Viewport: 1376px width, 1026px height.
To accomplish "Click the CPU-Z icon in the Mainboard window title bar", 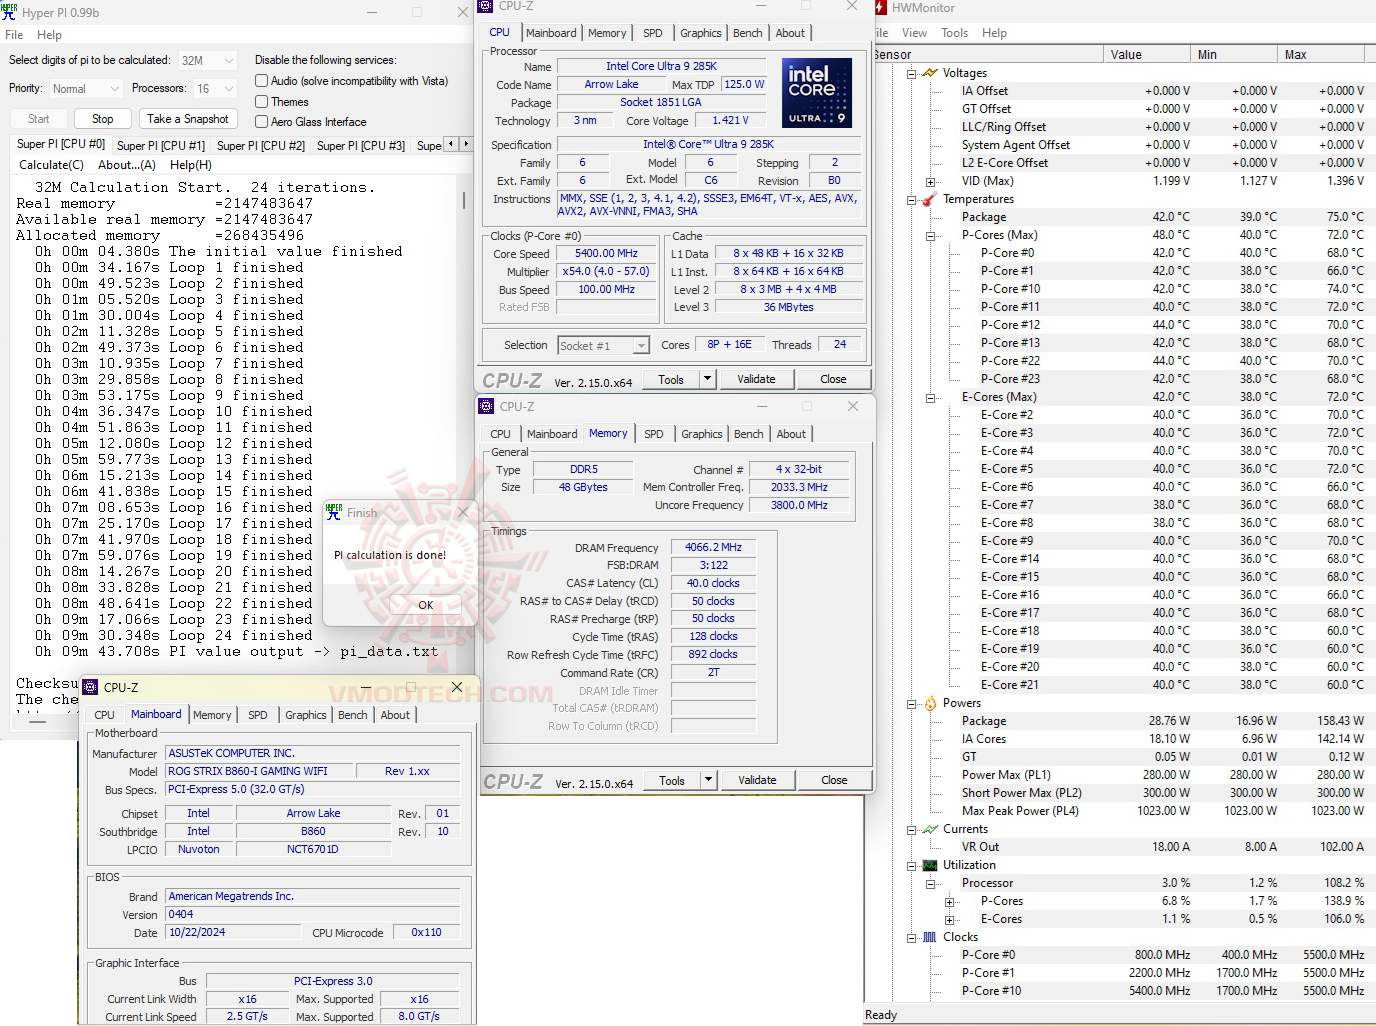I will pyautogui.click(x=91, y=687).
